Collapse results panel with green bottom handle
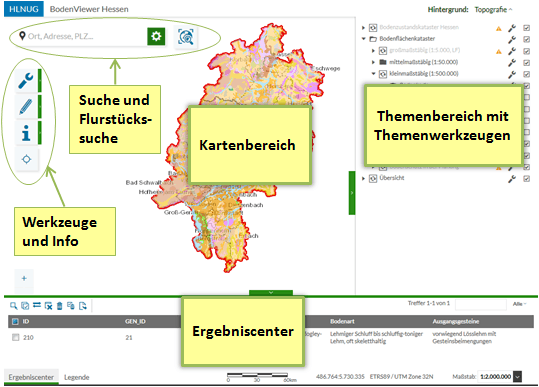This screenshot has height=387, width=539. tap(271, 292)
